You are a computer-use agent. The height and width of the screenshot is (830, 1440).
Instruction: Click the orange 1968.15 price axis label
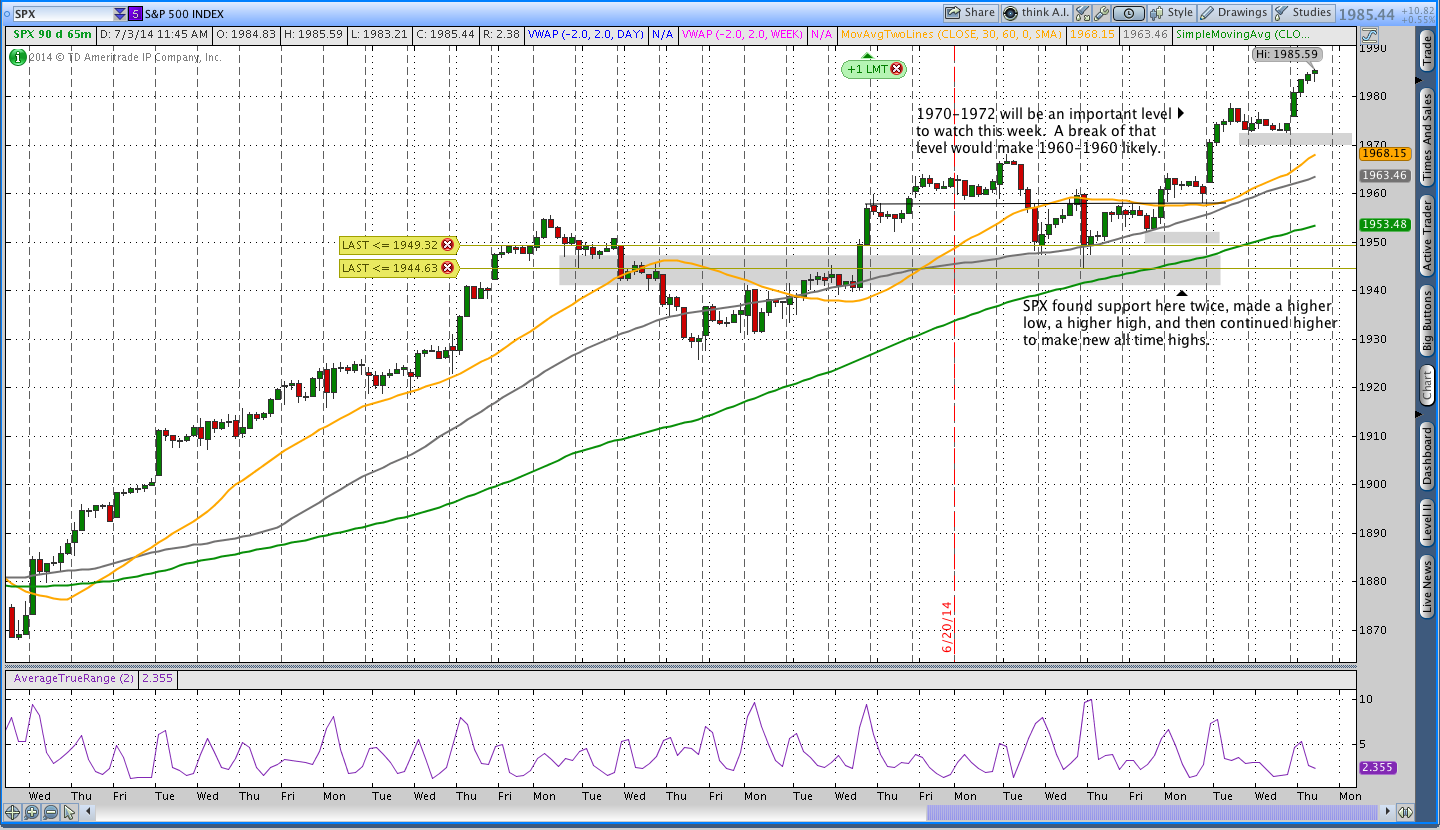[x=1383, y=153]
